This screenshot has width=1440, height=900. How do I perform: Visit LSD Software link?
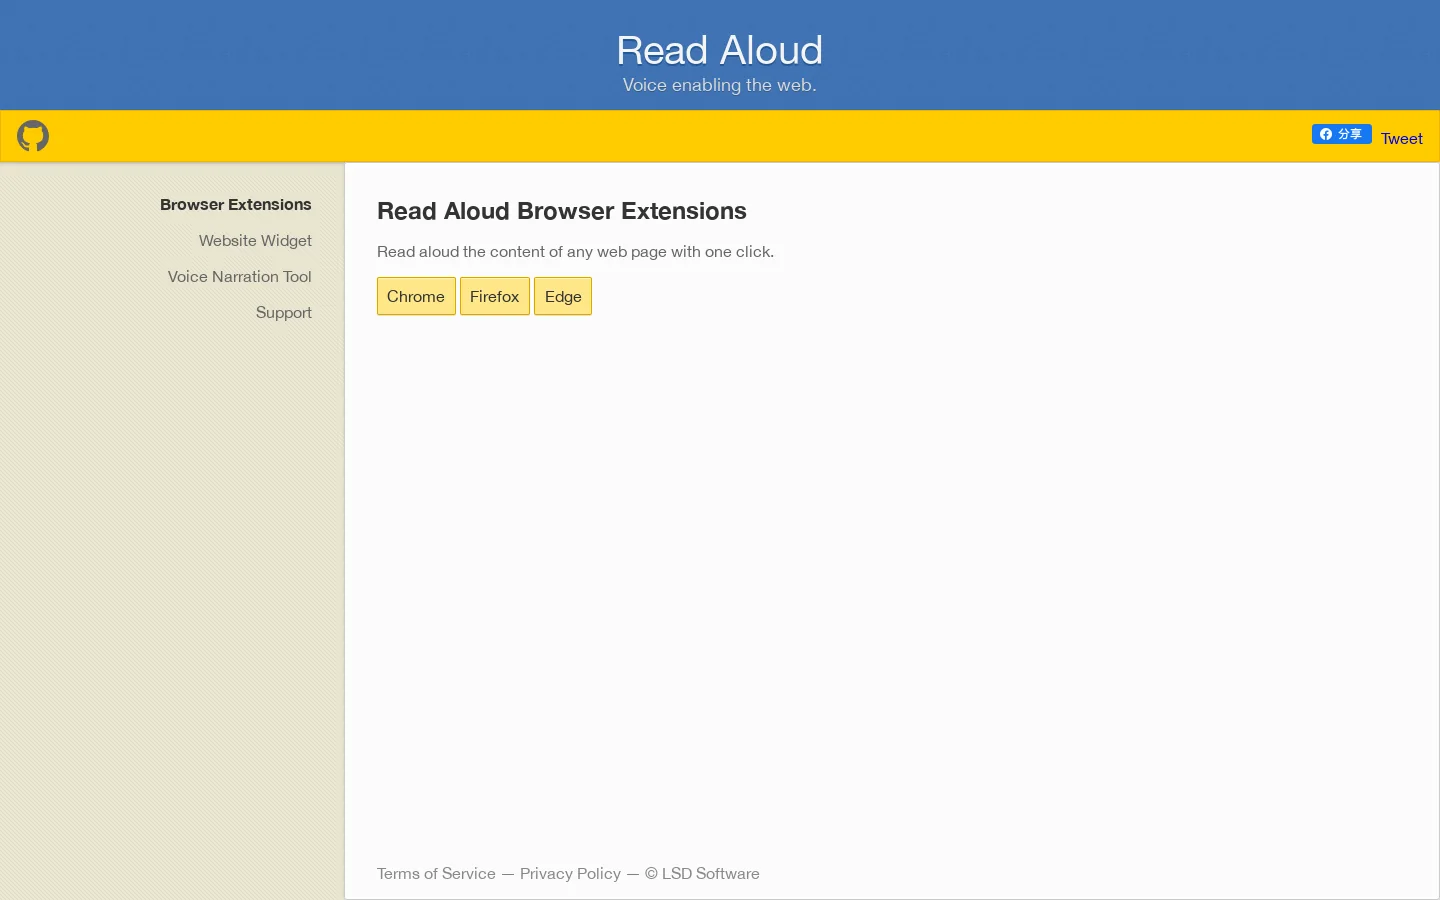[x=710, y=873]
